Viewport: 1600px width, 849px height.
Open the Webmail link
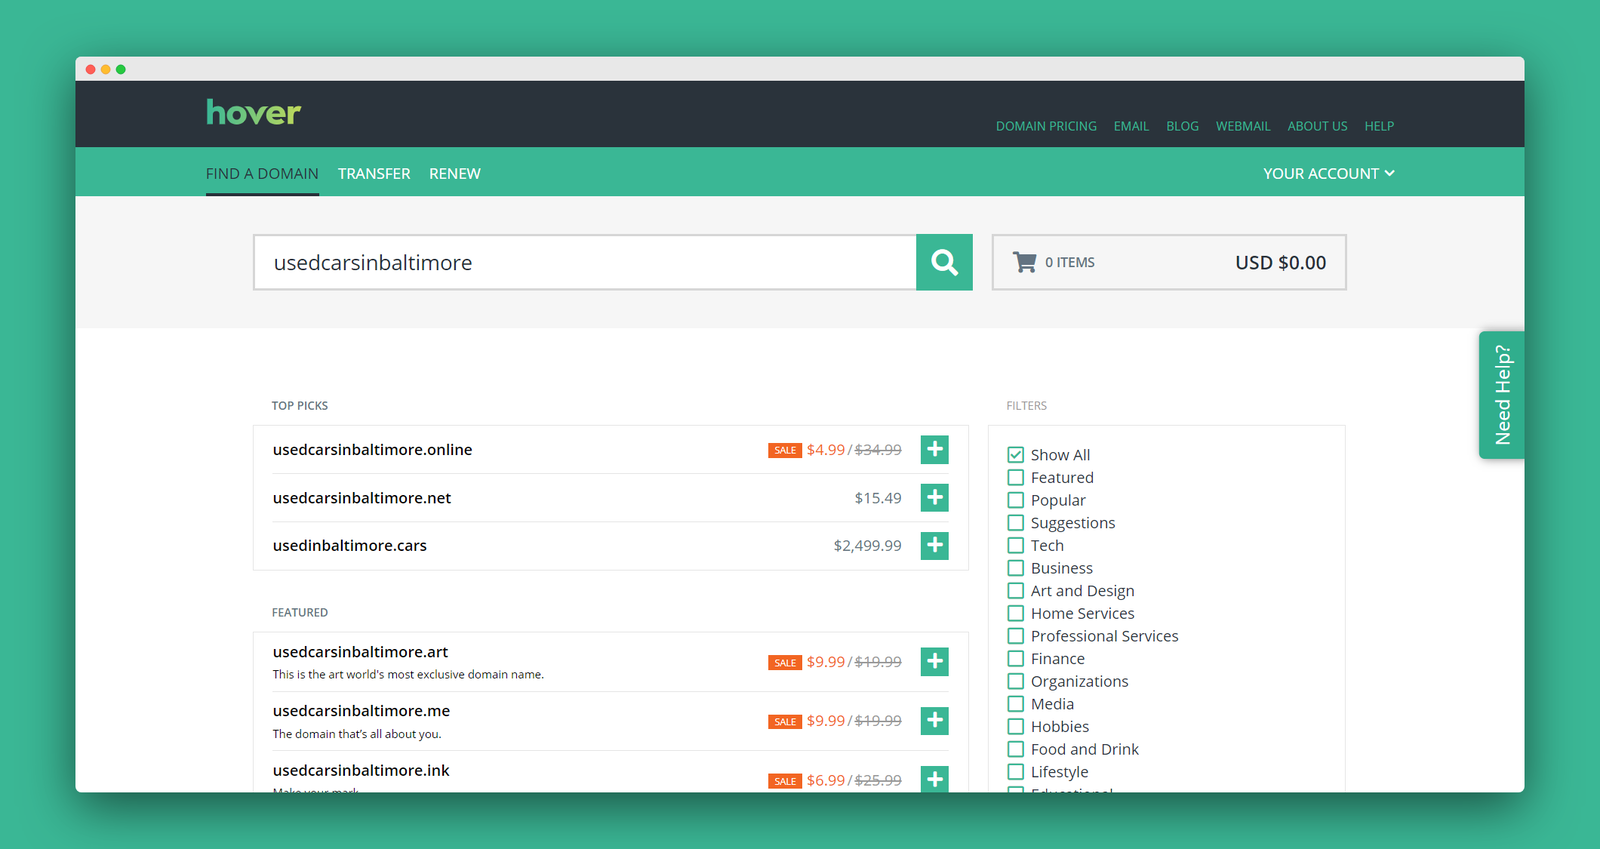(1243, 126)
